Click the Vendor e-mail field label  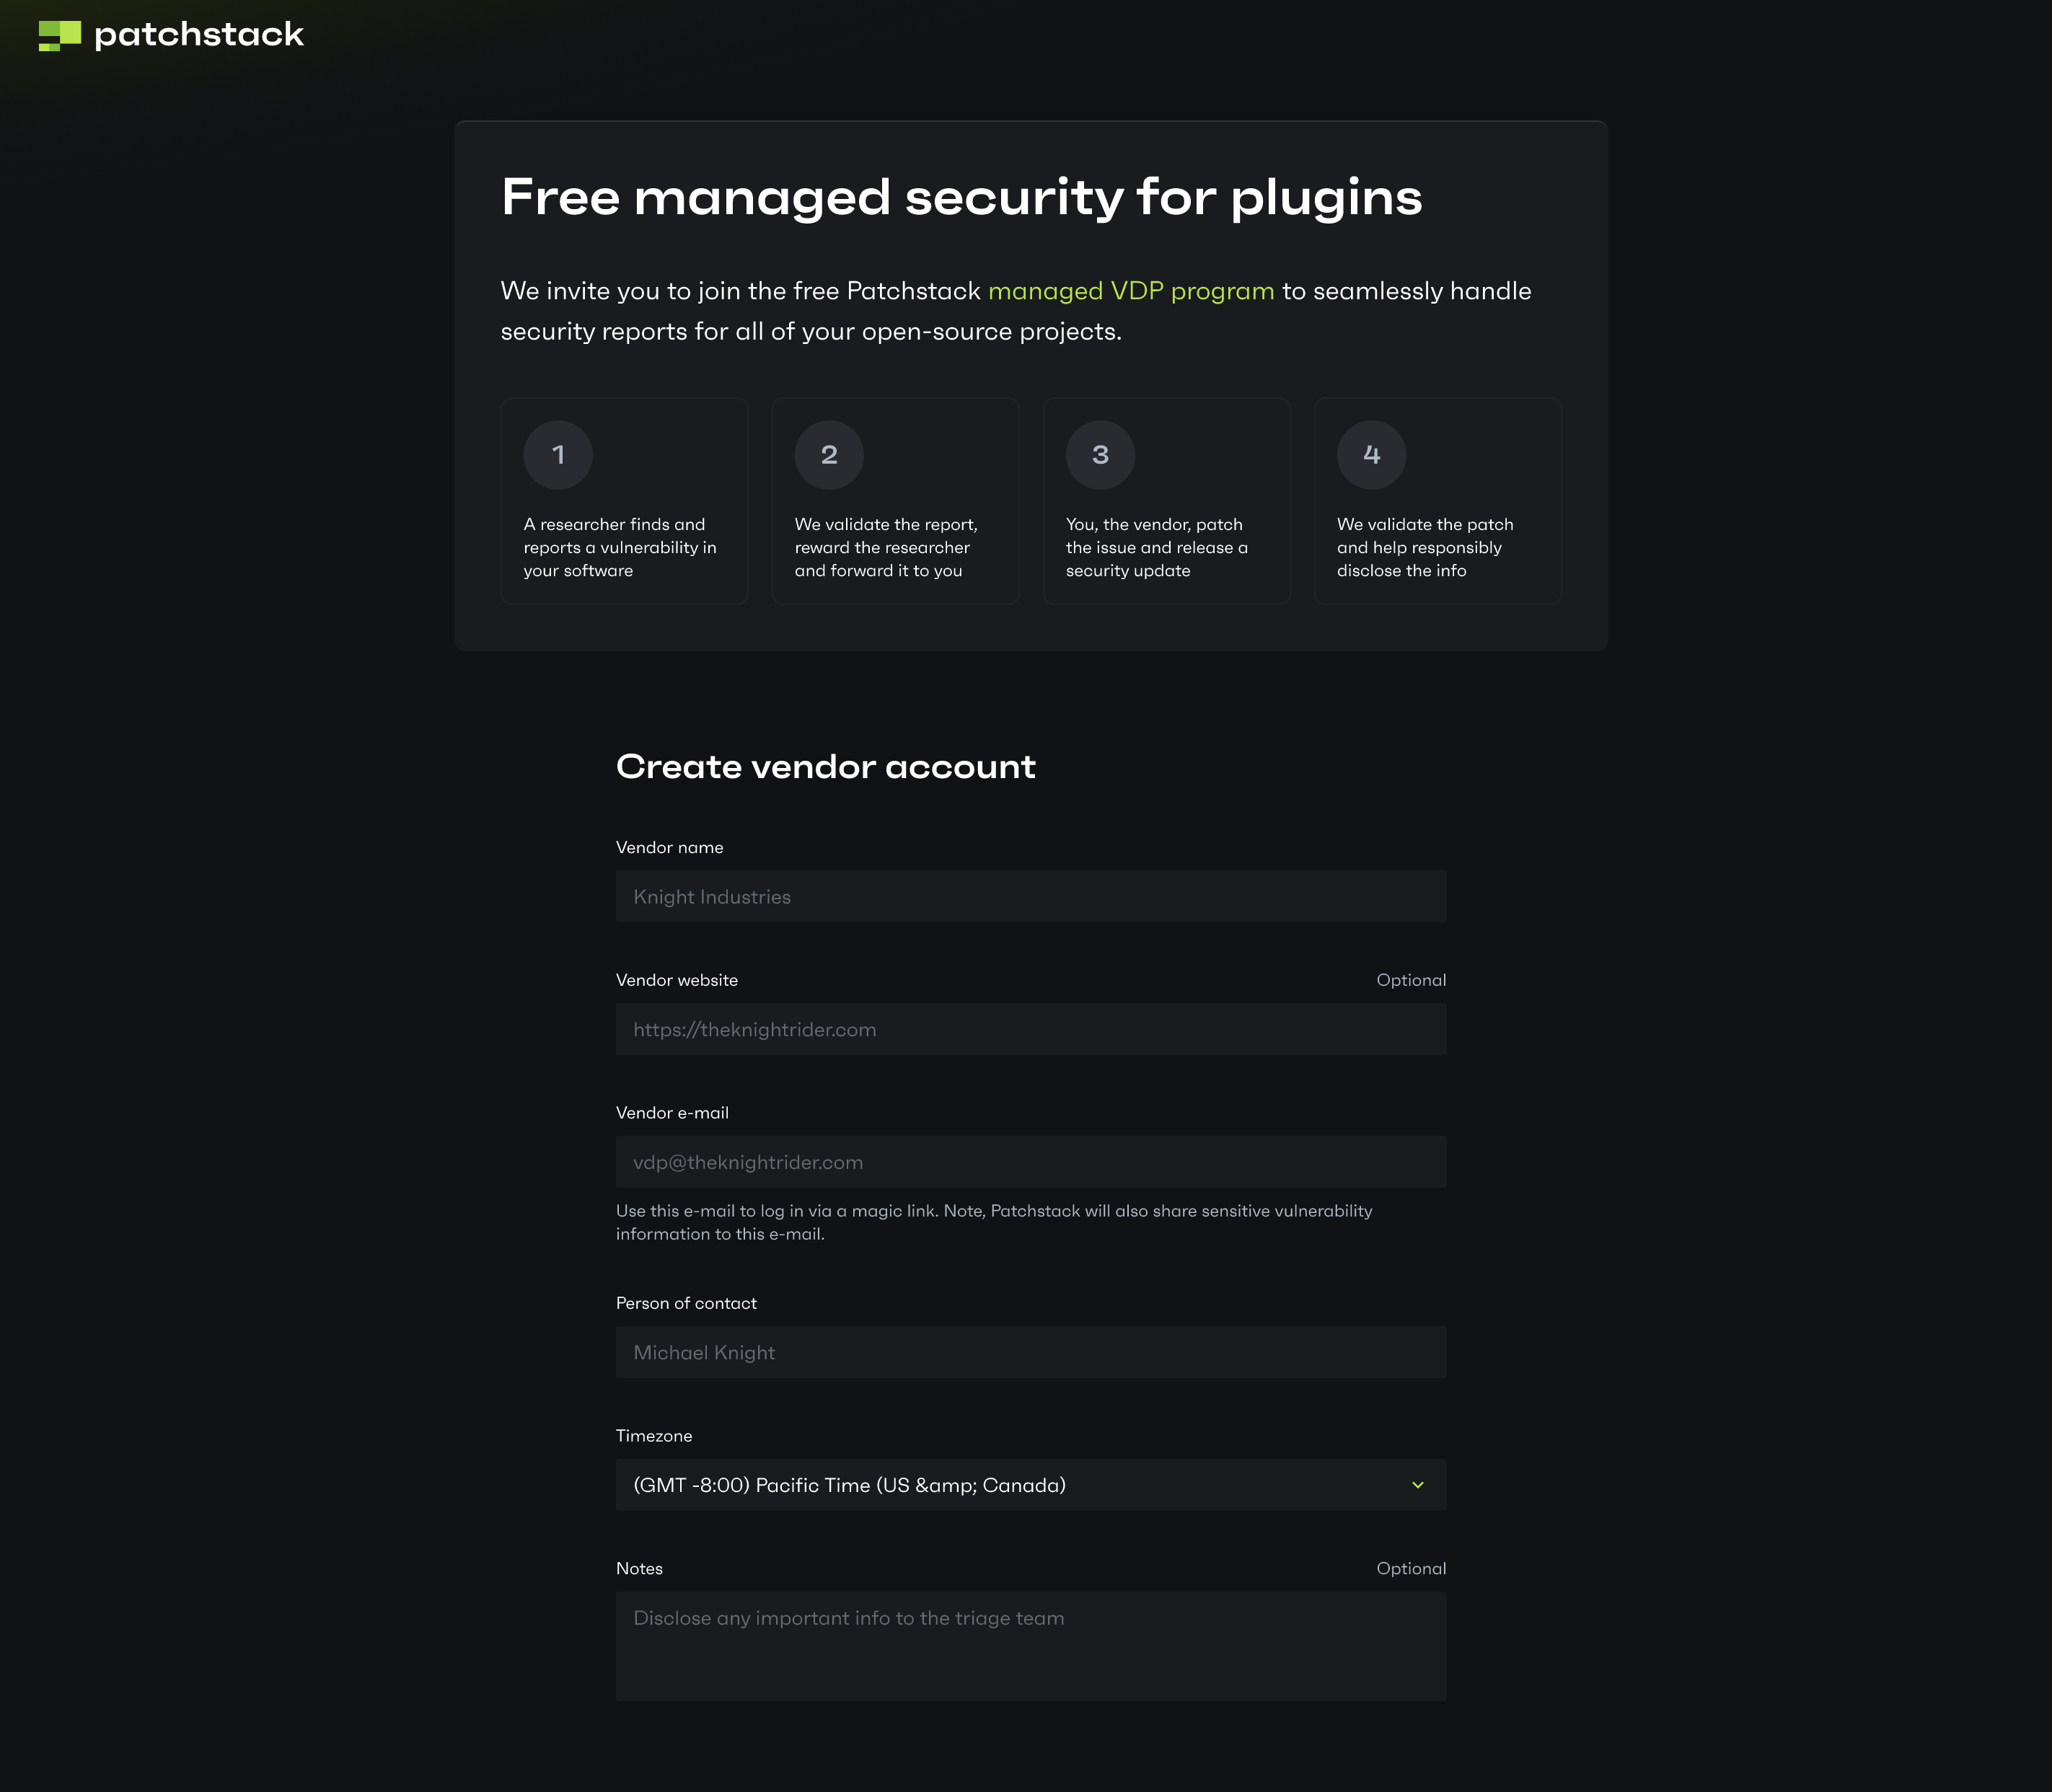click(x=672, y=1113)
